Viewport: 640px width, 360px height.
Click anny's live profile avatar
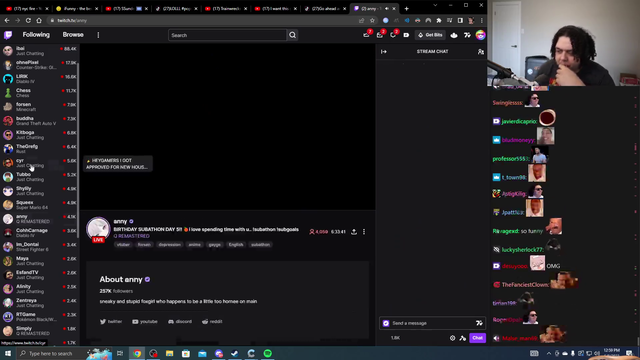coord(98,229)
